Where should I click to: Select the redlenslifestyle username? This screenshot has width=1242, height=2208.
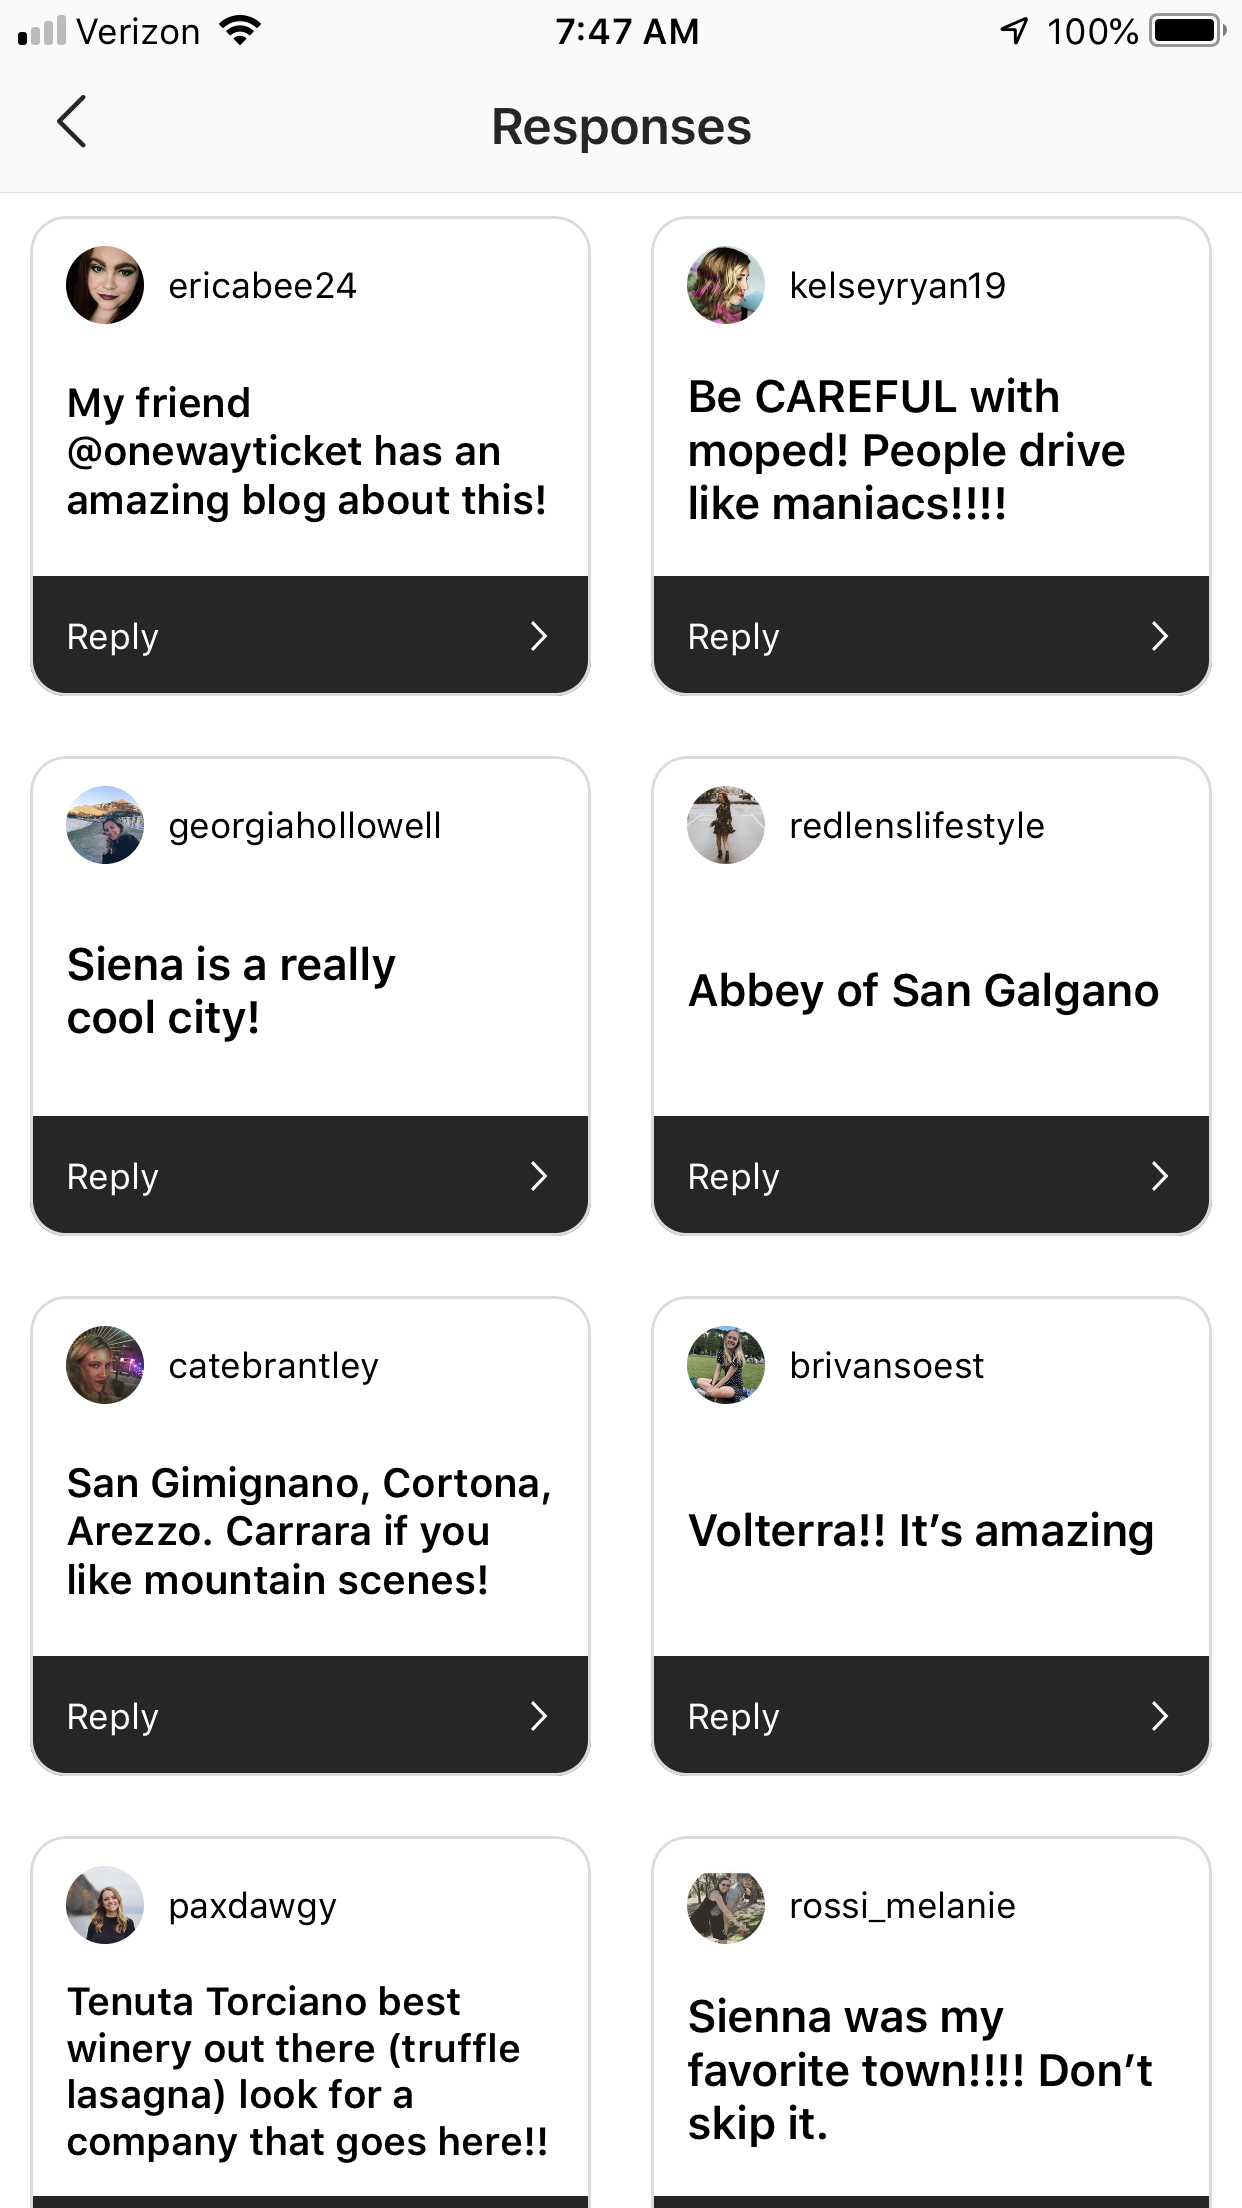[916, 826]
